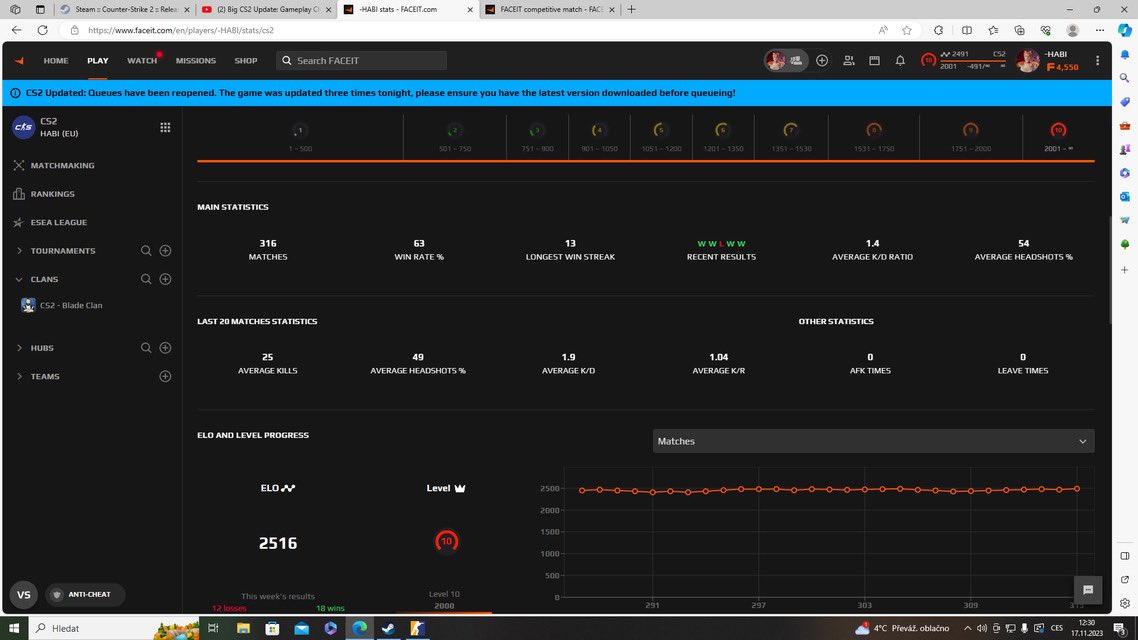Screen dimensions: 1138x640
Task: Click the last data point on the ELO chart
Action: 1077,489
